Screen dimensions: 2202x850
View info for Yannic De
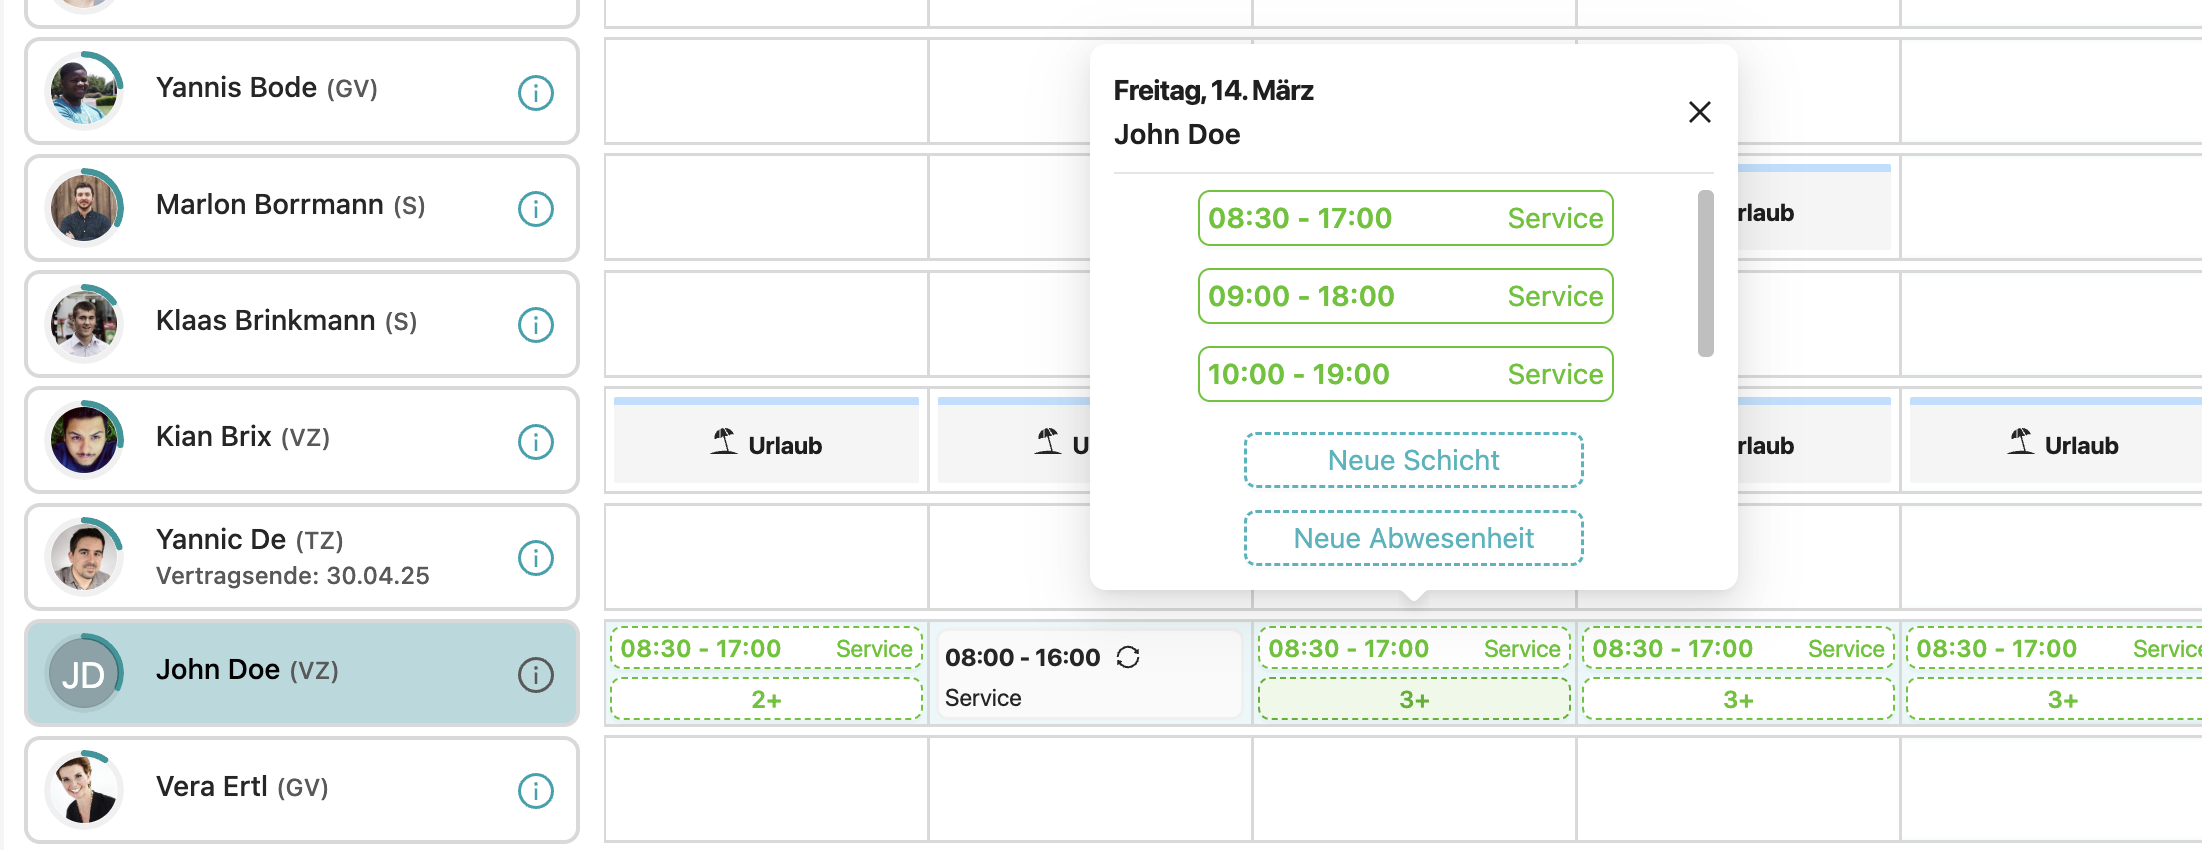tap(535, 558)
